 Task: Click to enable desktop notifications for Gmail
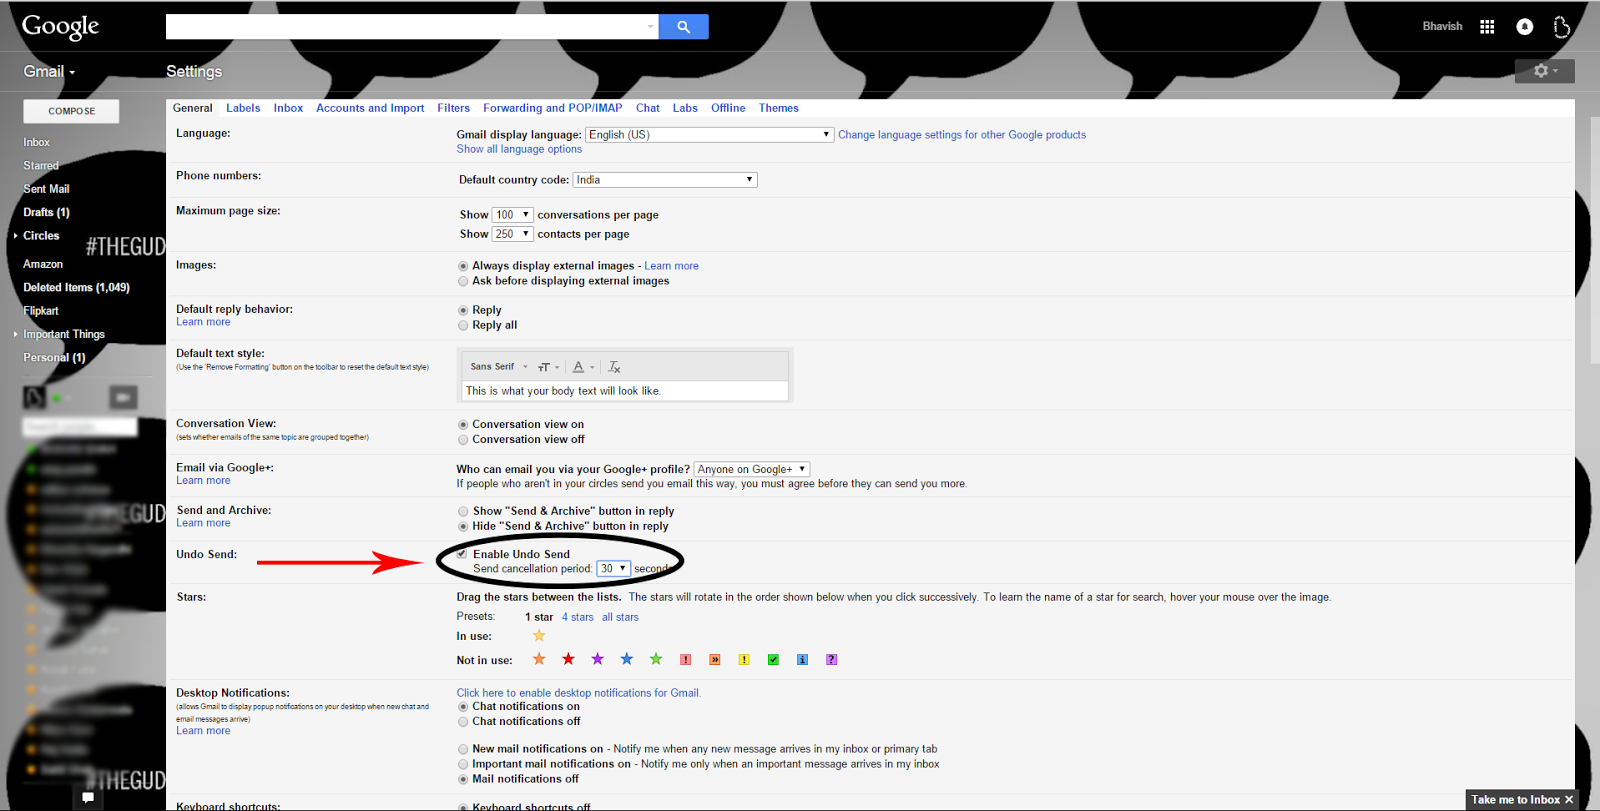pyautogui.click(x=579, y=693)
